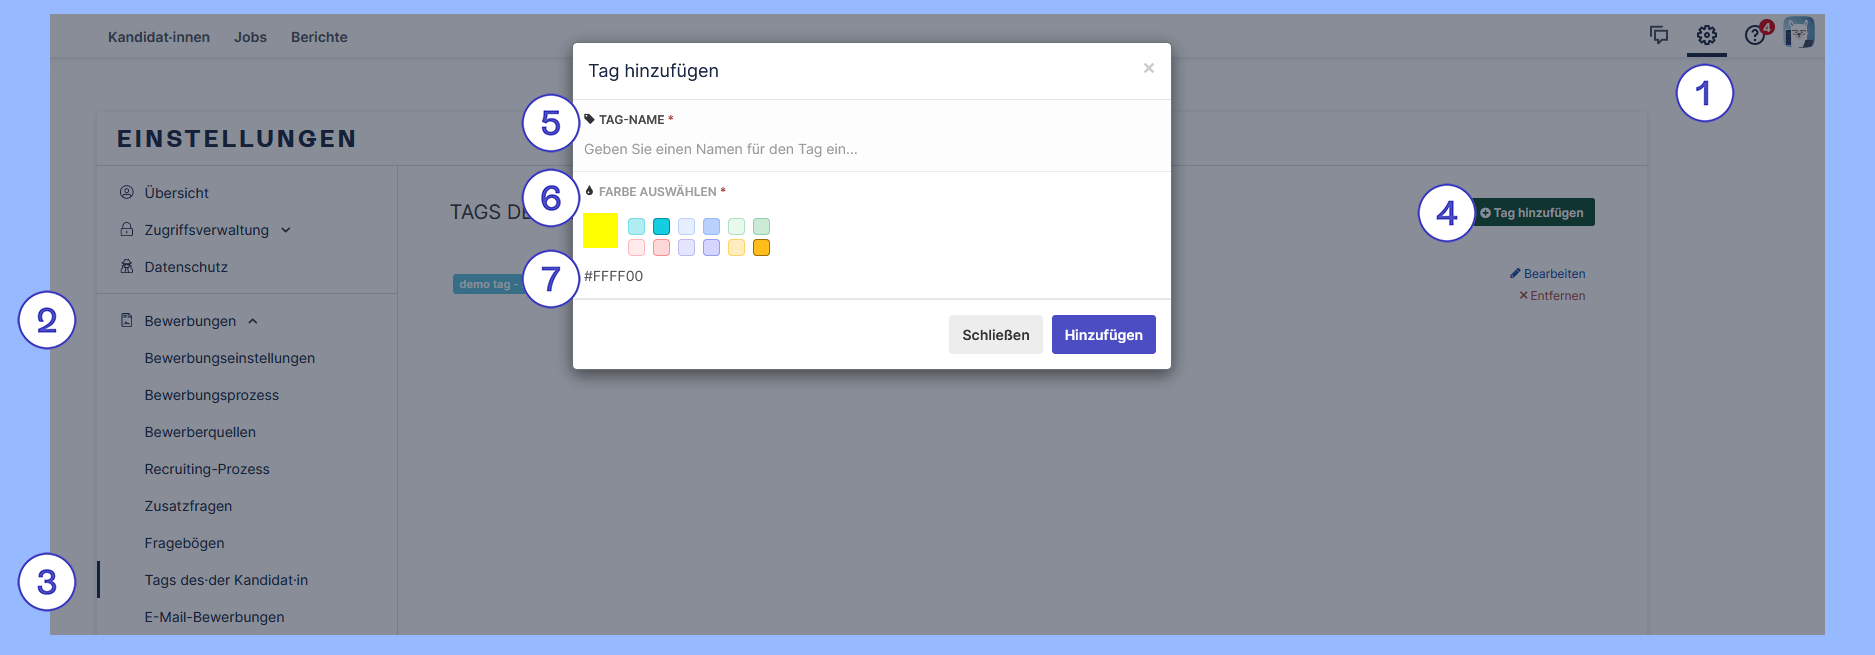Open the help icon with notification badge
The height and width of the screenshot is (655, 1875).
[1756, 35]
